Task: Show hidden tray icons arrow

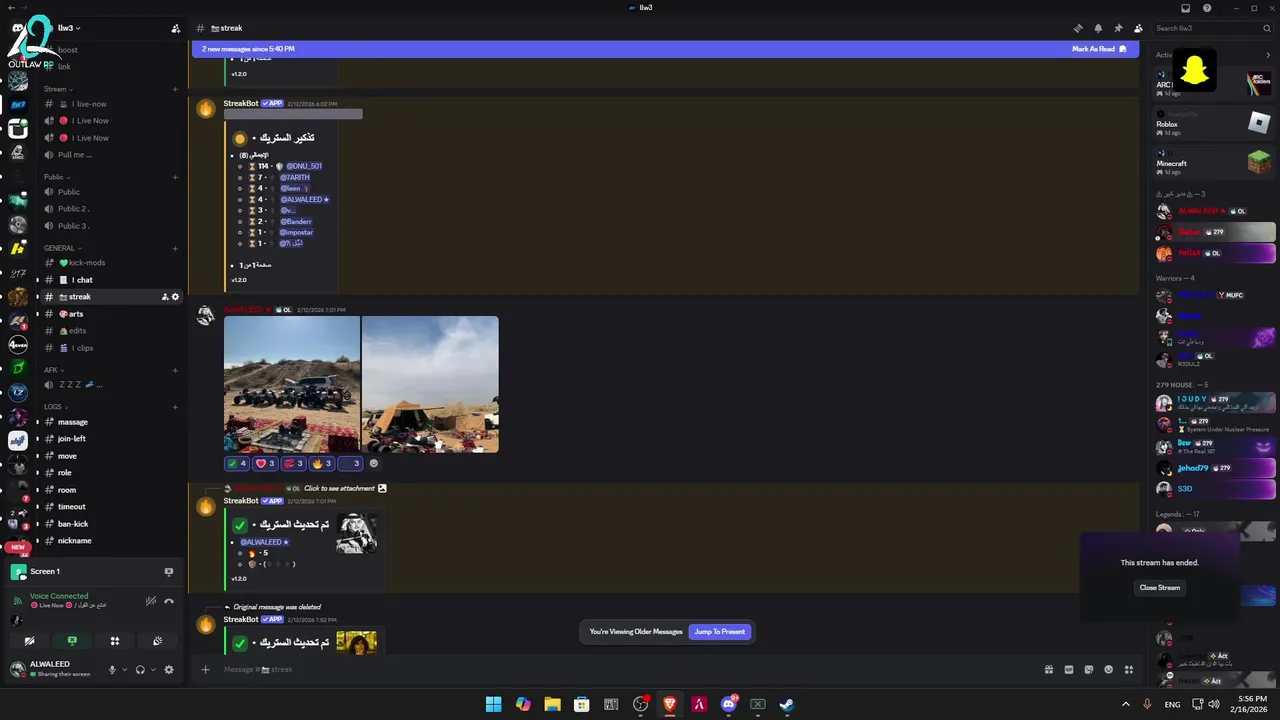Action: pos(1126,704)
